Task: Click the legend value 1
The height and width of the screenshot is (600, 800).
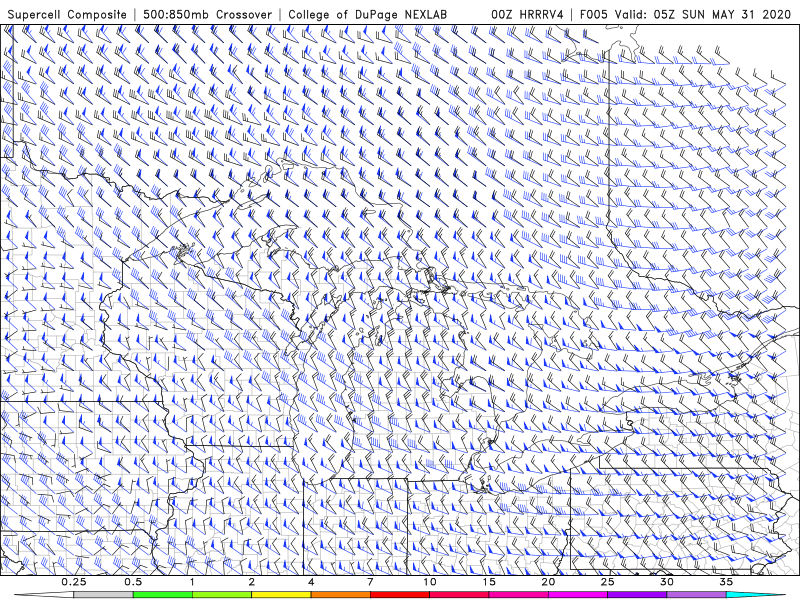Action: click(192, 582)
